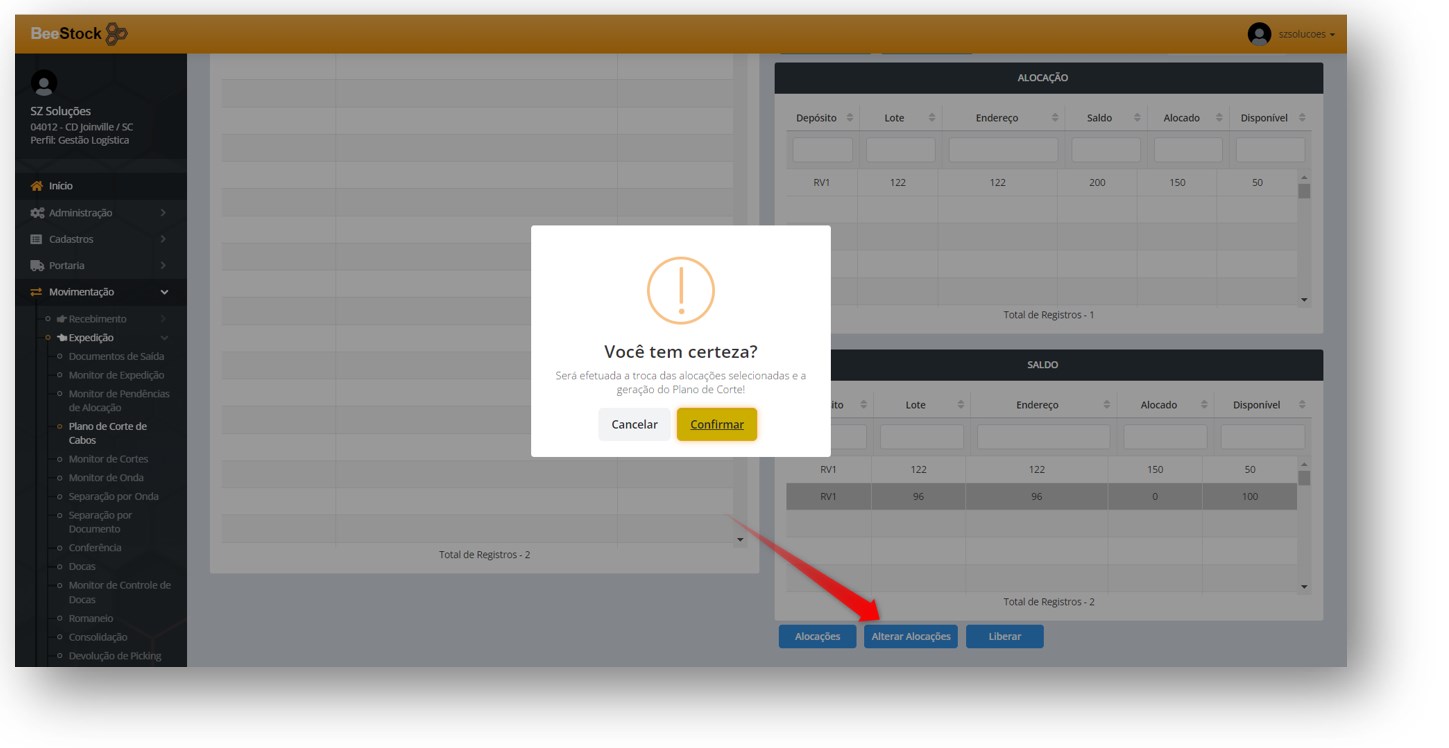The image size is (1449, 748).
Task: Collapse the Movimentação menu section
Action: point(164,292)
